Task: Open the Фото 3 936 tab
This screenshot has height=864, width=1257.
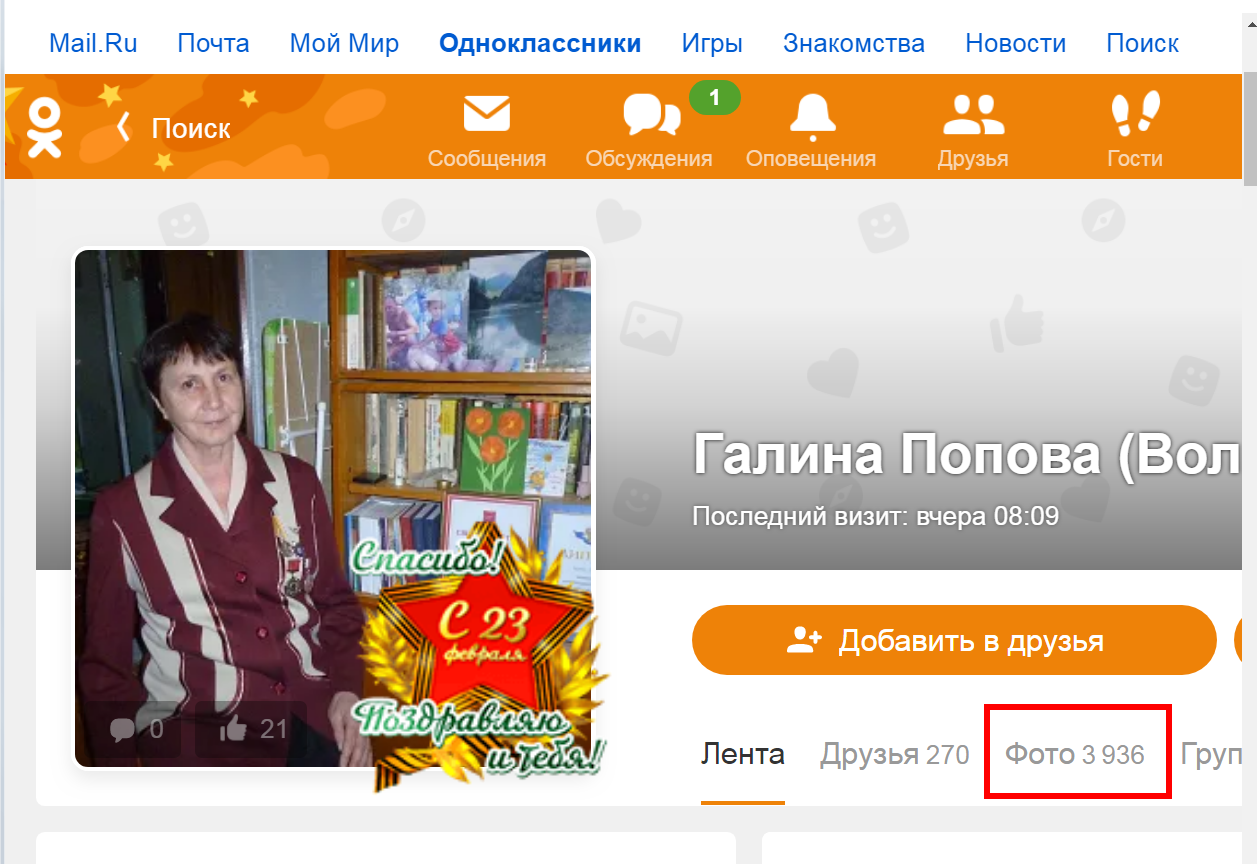Action: pyautogui.click(x=1075, y=754)
